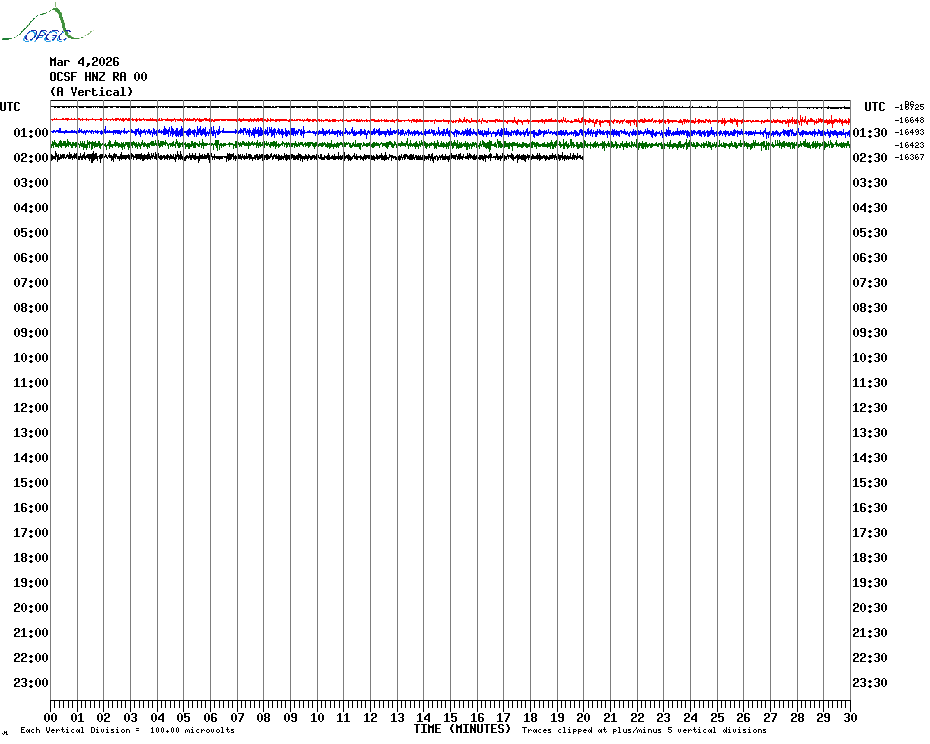Click the '14:30' half-hour label

[870, 457]
